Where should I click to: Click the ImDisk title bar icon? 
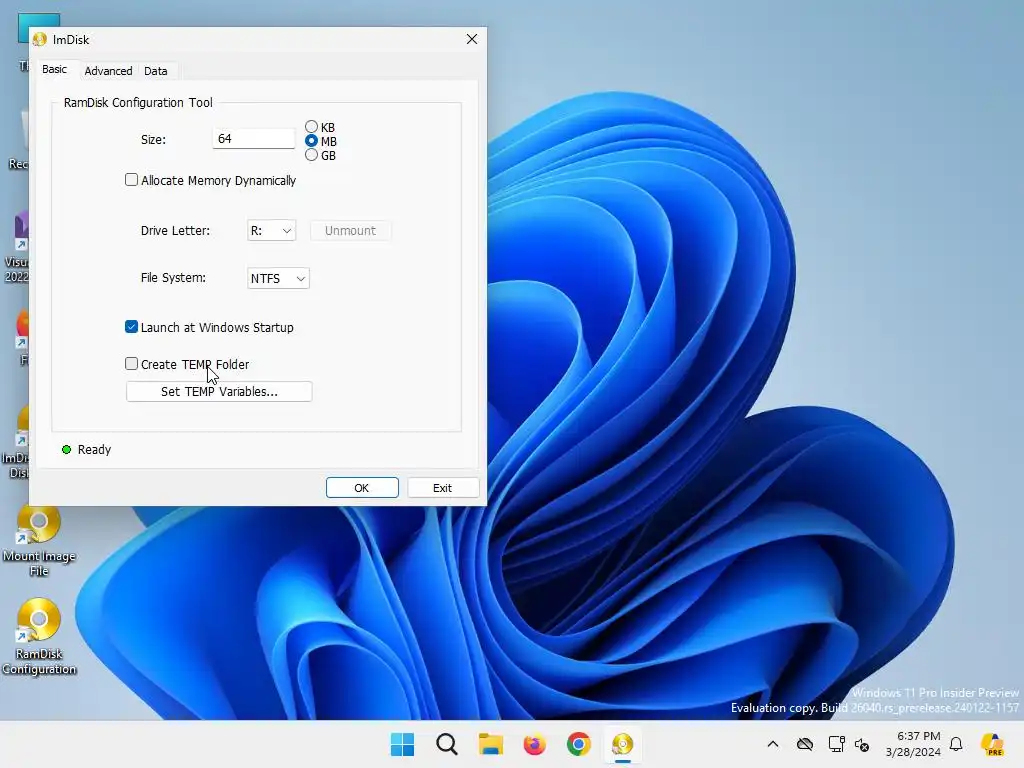(40, 39)
